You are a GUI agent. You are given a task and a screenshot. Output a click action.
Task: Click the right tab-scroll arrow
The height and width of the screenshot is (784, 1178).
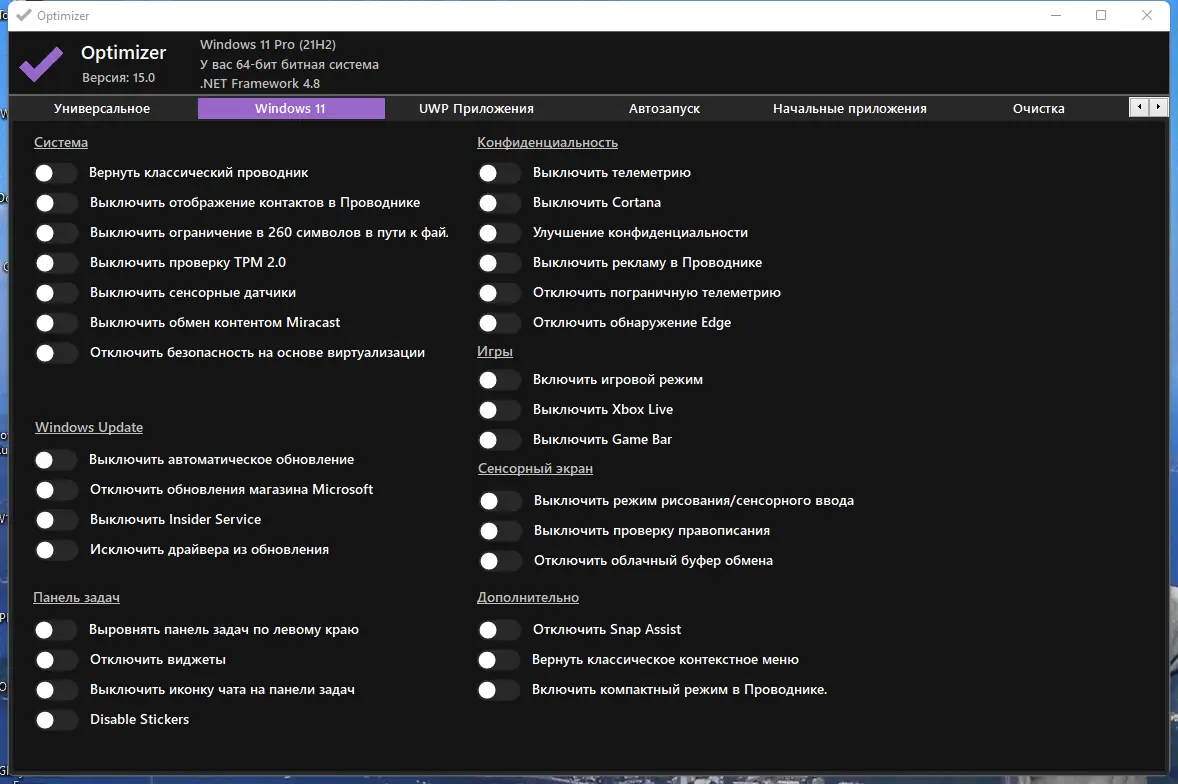1160,107
